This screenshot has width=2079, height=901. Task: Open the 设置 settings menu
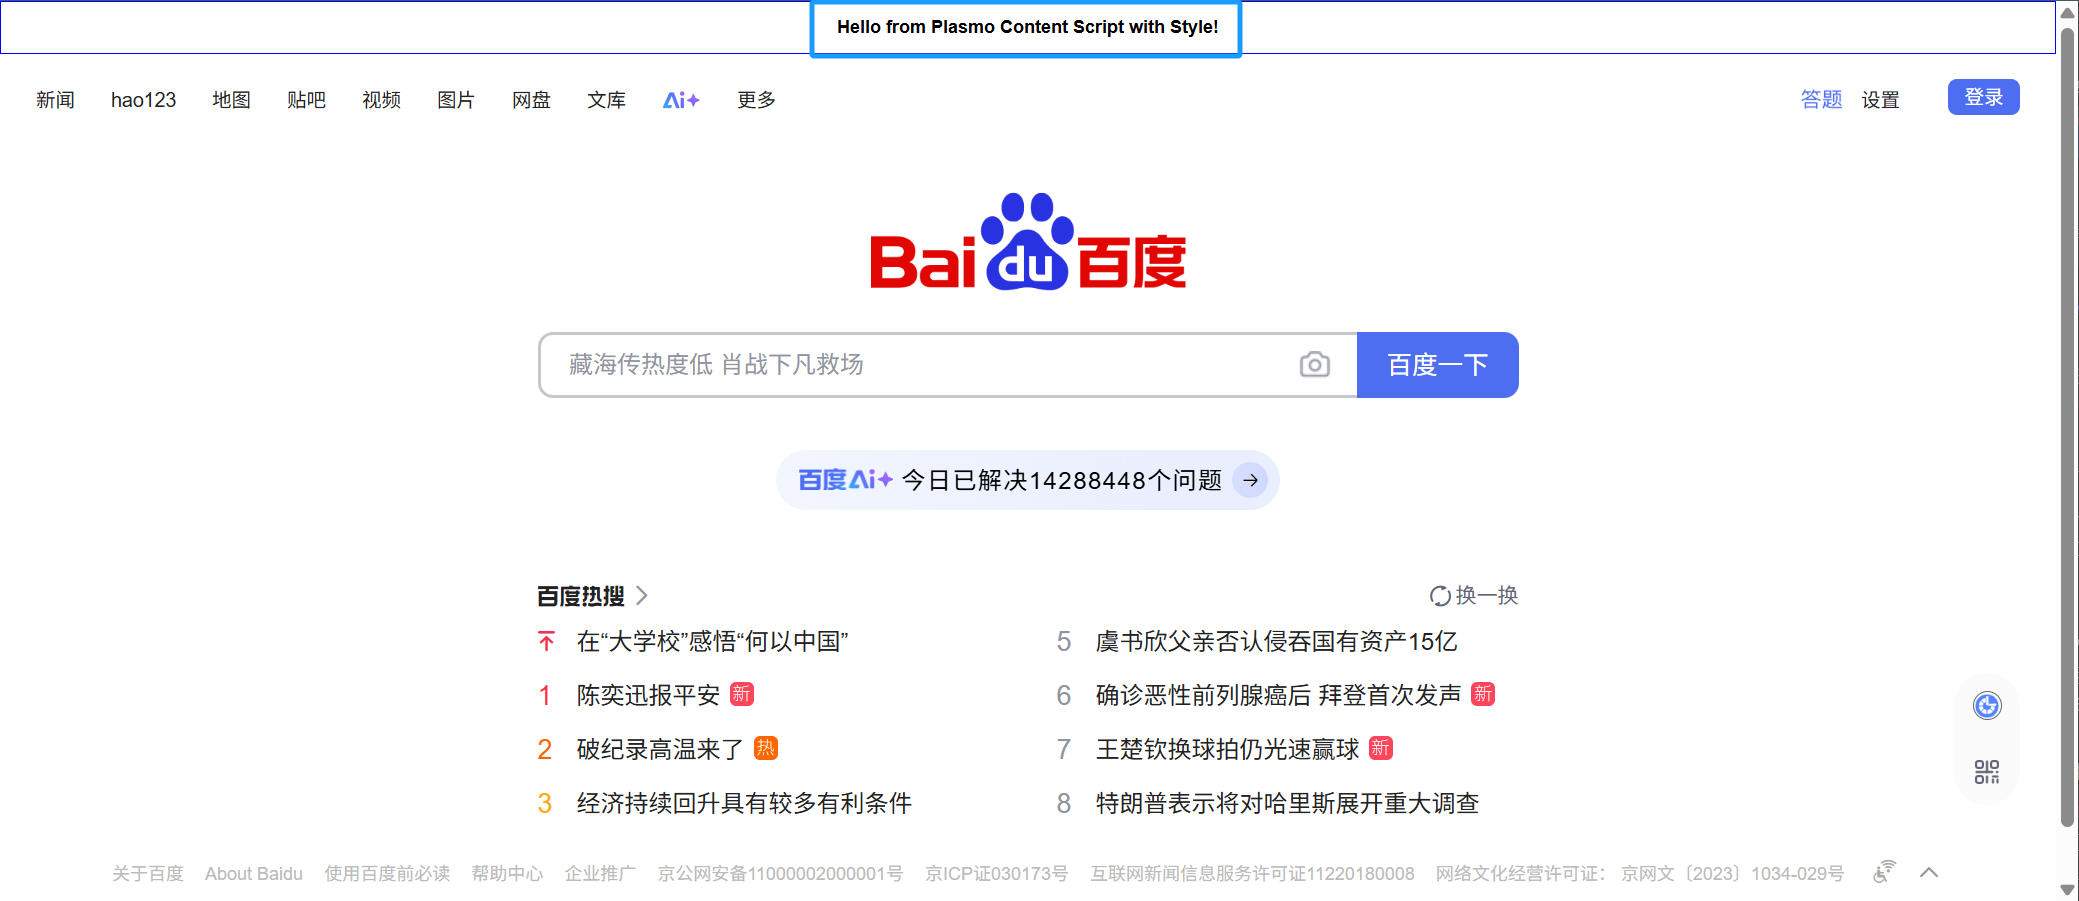click(1880, 100)
